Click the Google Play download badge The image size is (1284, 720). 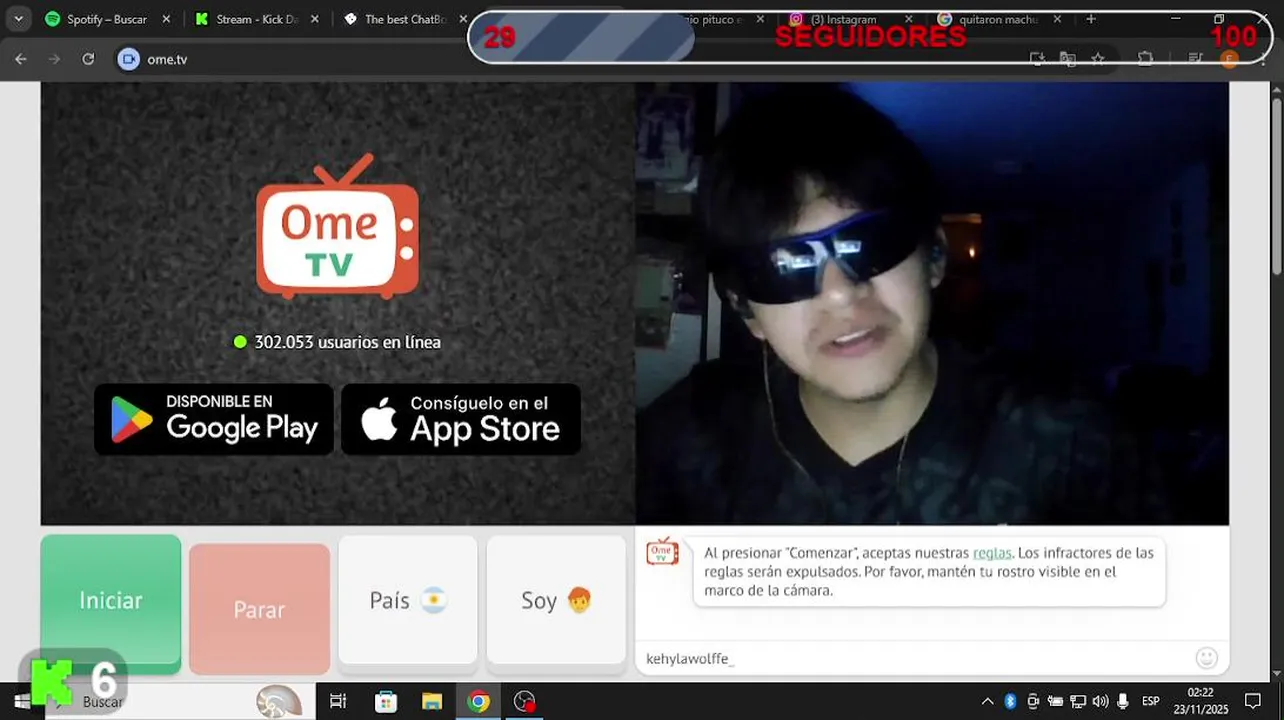(x=214, y=419)
